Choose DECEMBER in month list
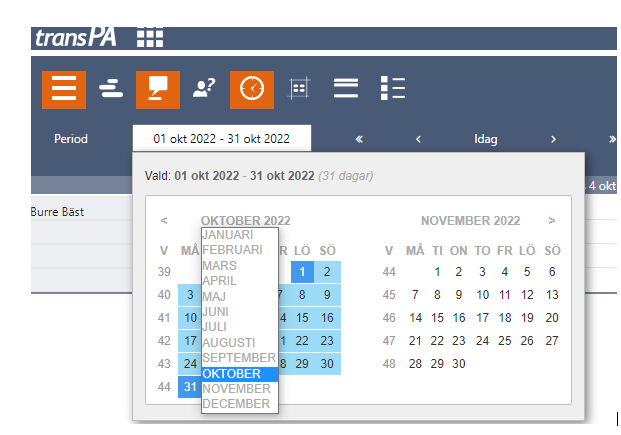Viewport: 621px width, 435px height. pos(240,404)
